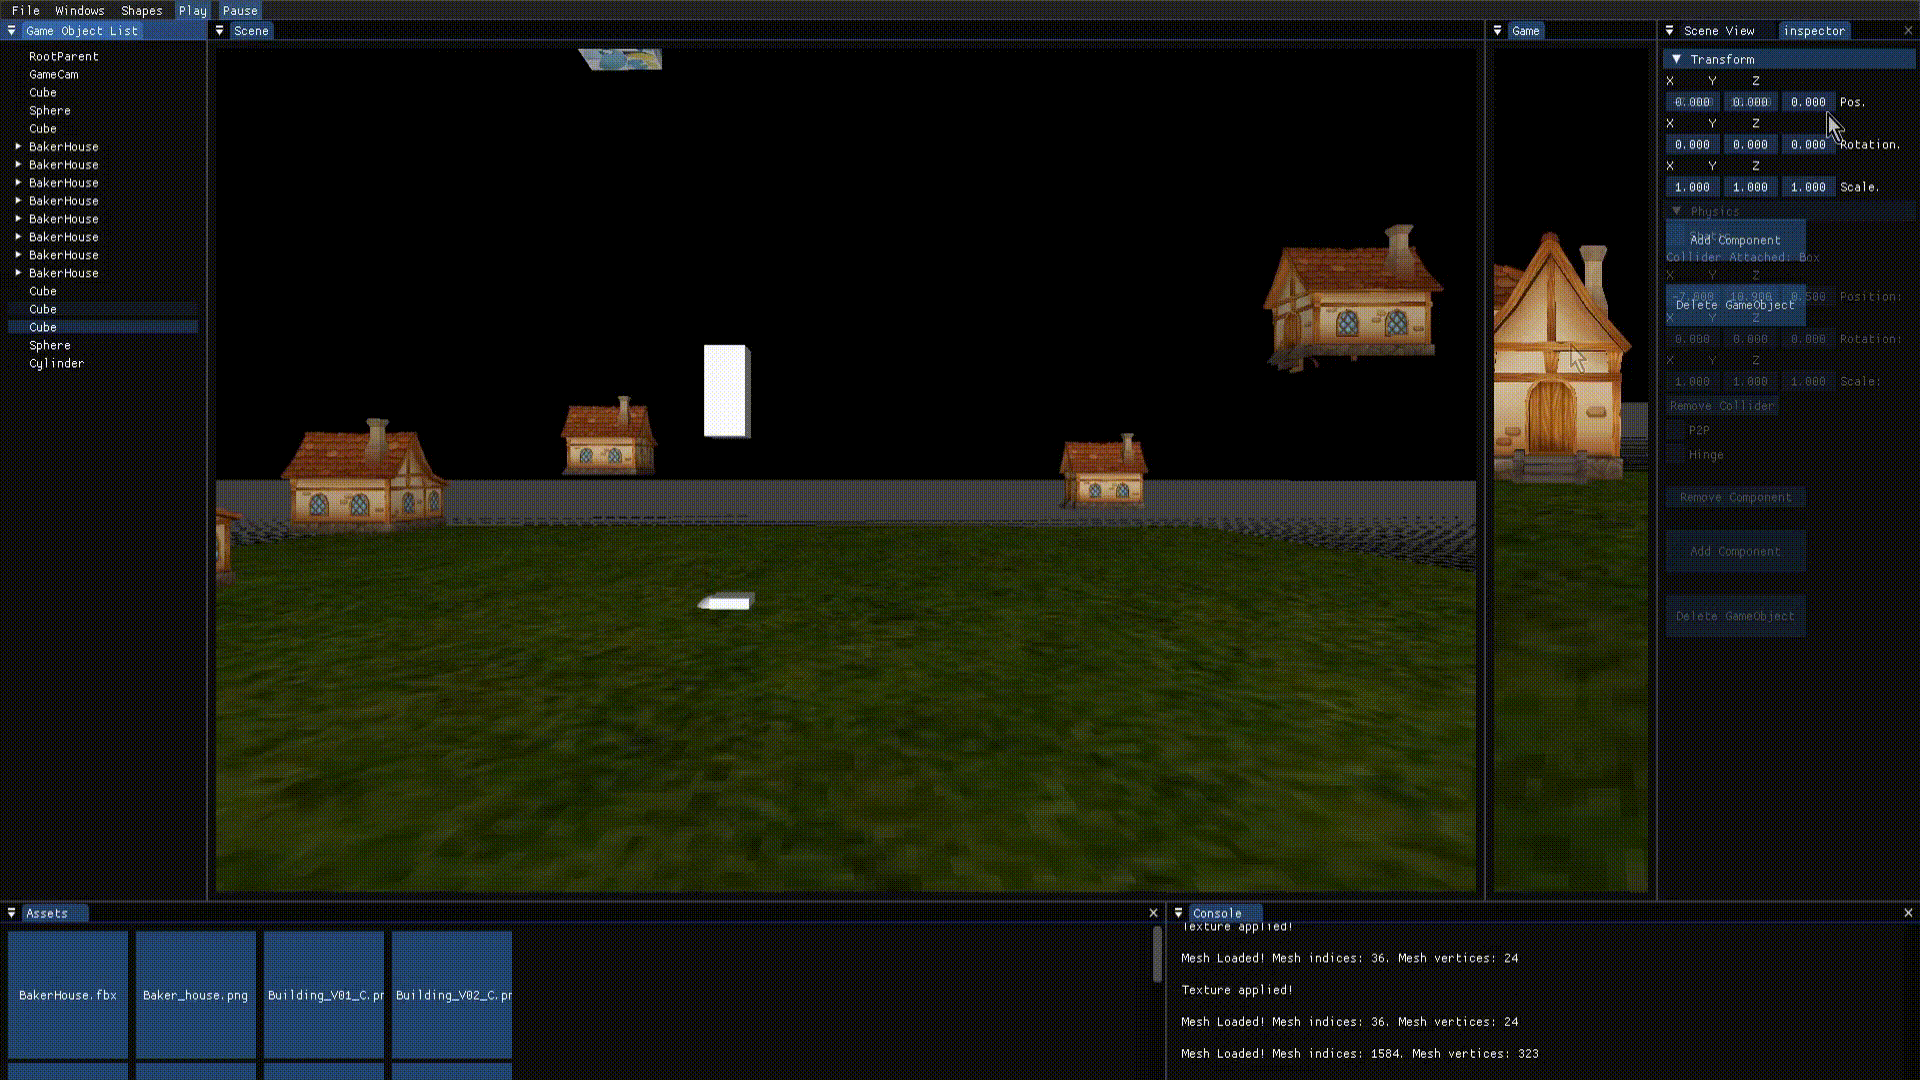This screenshot has width=1920, height=1080.
Task: Enable the P2P constraint checkbox
Action: [x=1678, y=430]
